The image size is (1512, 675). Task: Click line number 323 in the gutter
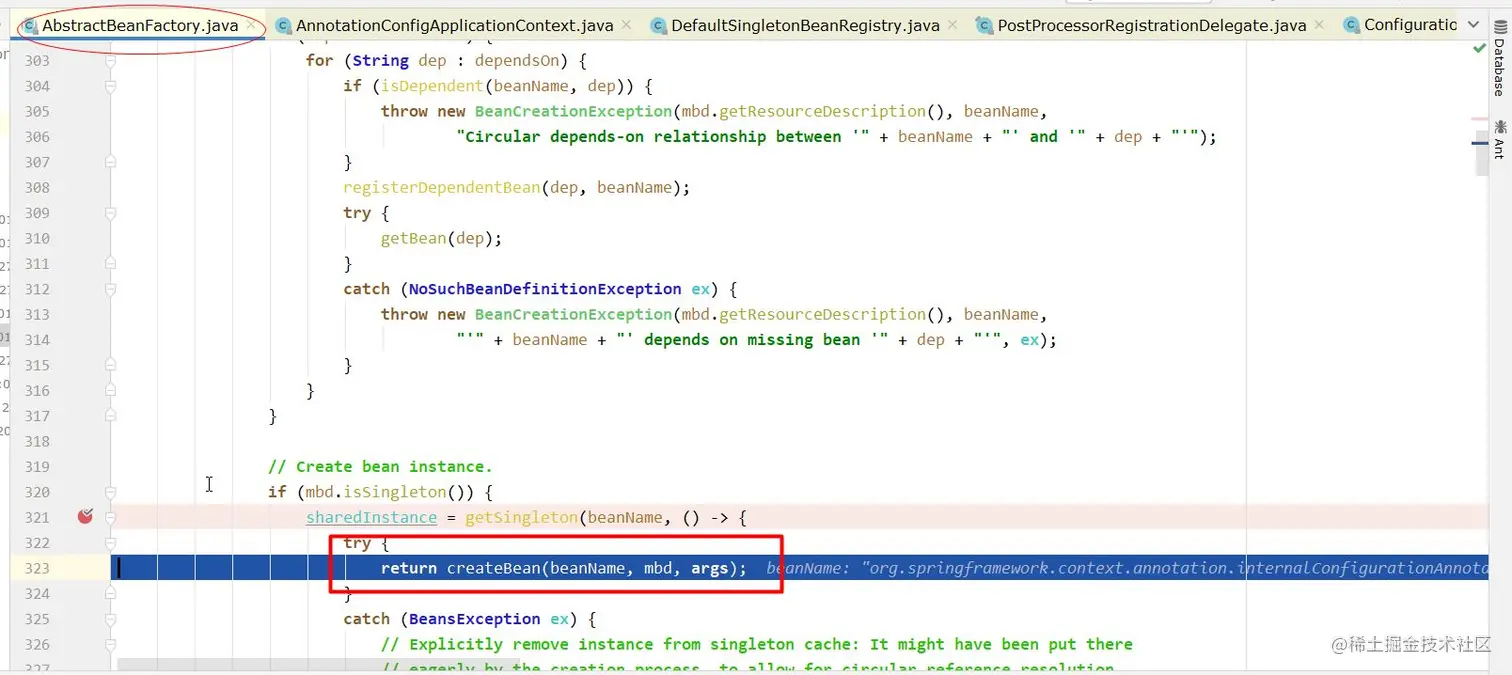click(x=37, y=568)
